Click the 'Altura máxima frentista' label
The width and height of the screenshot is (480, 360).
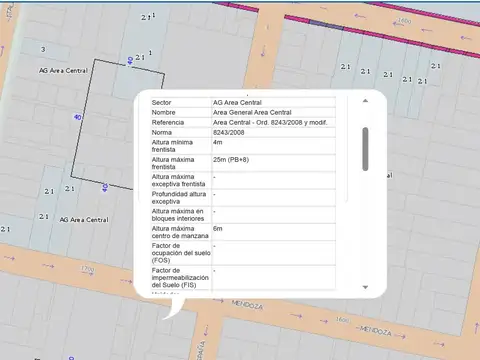tap(173, 163)
